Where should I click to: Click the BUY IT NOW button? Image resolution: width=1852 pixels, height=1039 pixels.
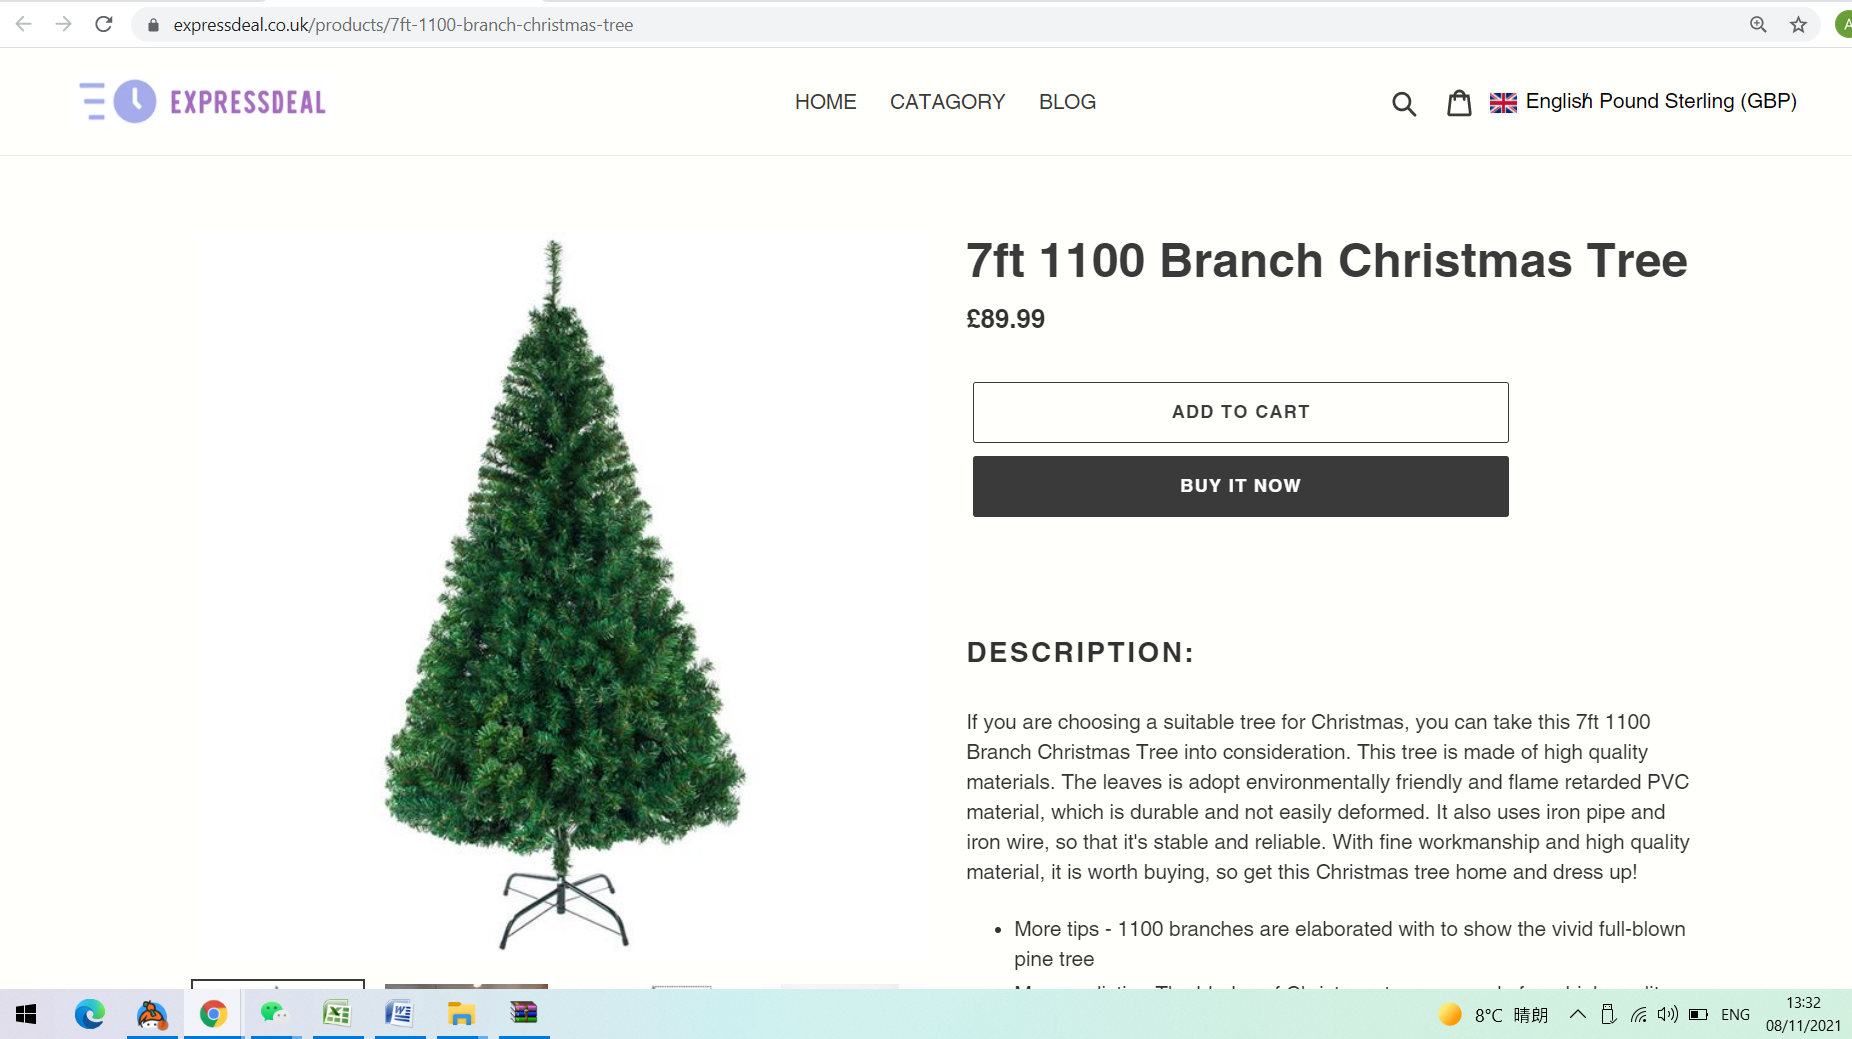[x=1240, y=486]
